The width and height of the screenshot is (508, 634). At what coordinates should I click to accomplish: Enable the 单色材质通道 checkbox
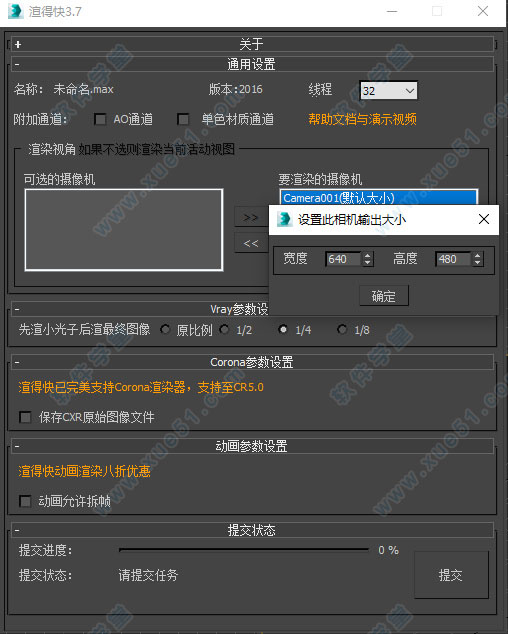[x=183, y=119]
